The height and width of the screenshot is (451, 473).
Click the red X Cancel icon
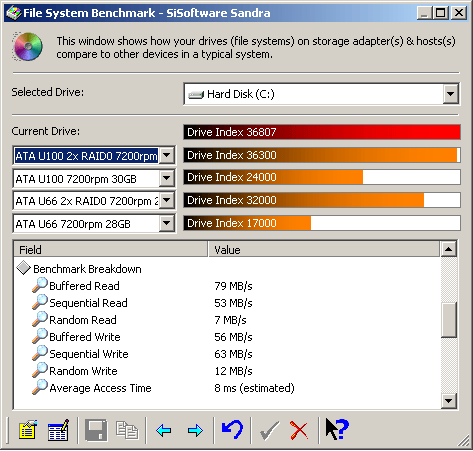pyautogui.click(x=299, y=430)
